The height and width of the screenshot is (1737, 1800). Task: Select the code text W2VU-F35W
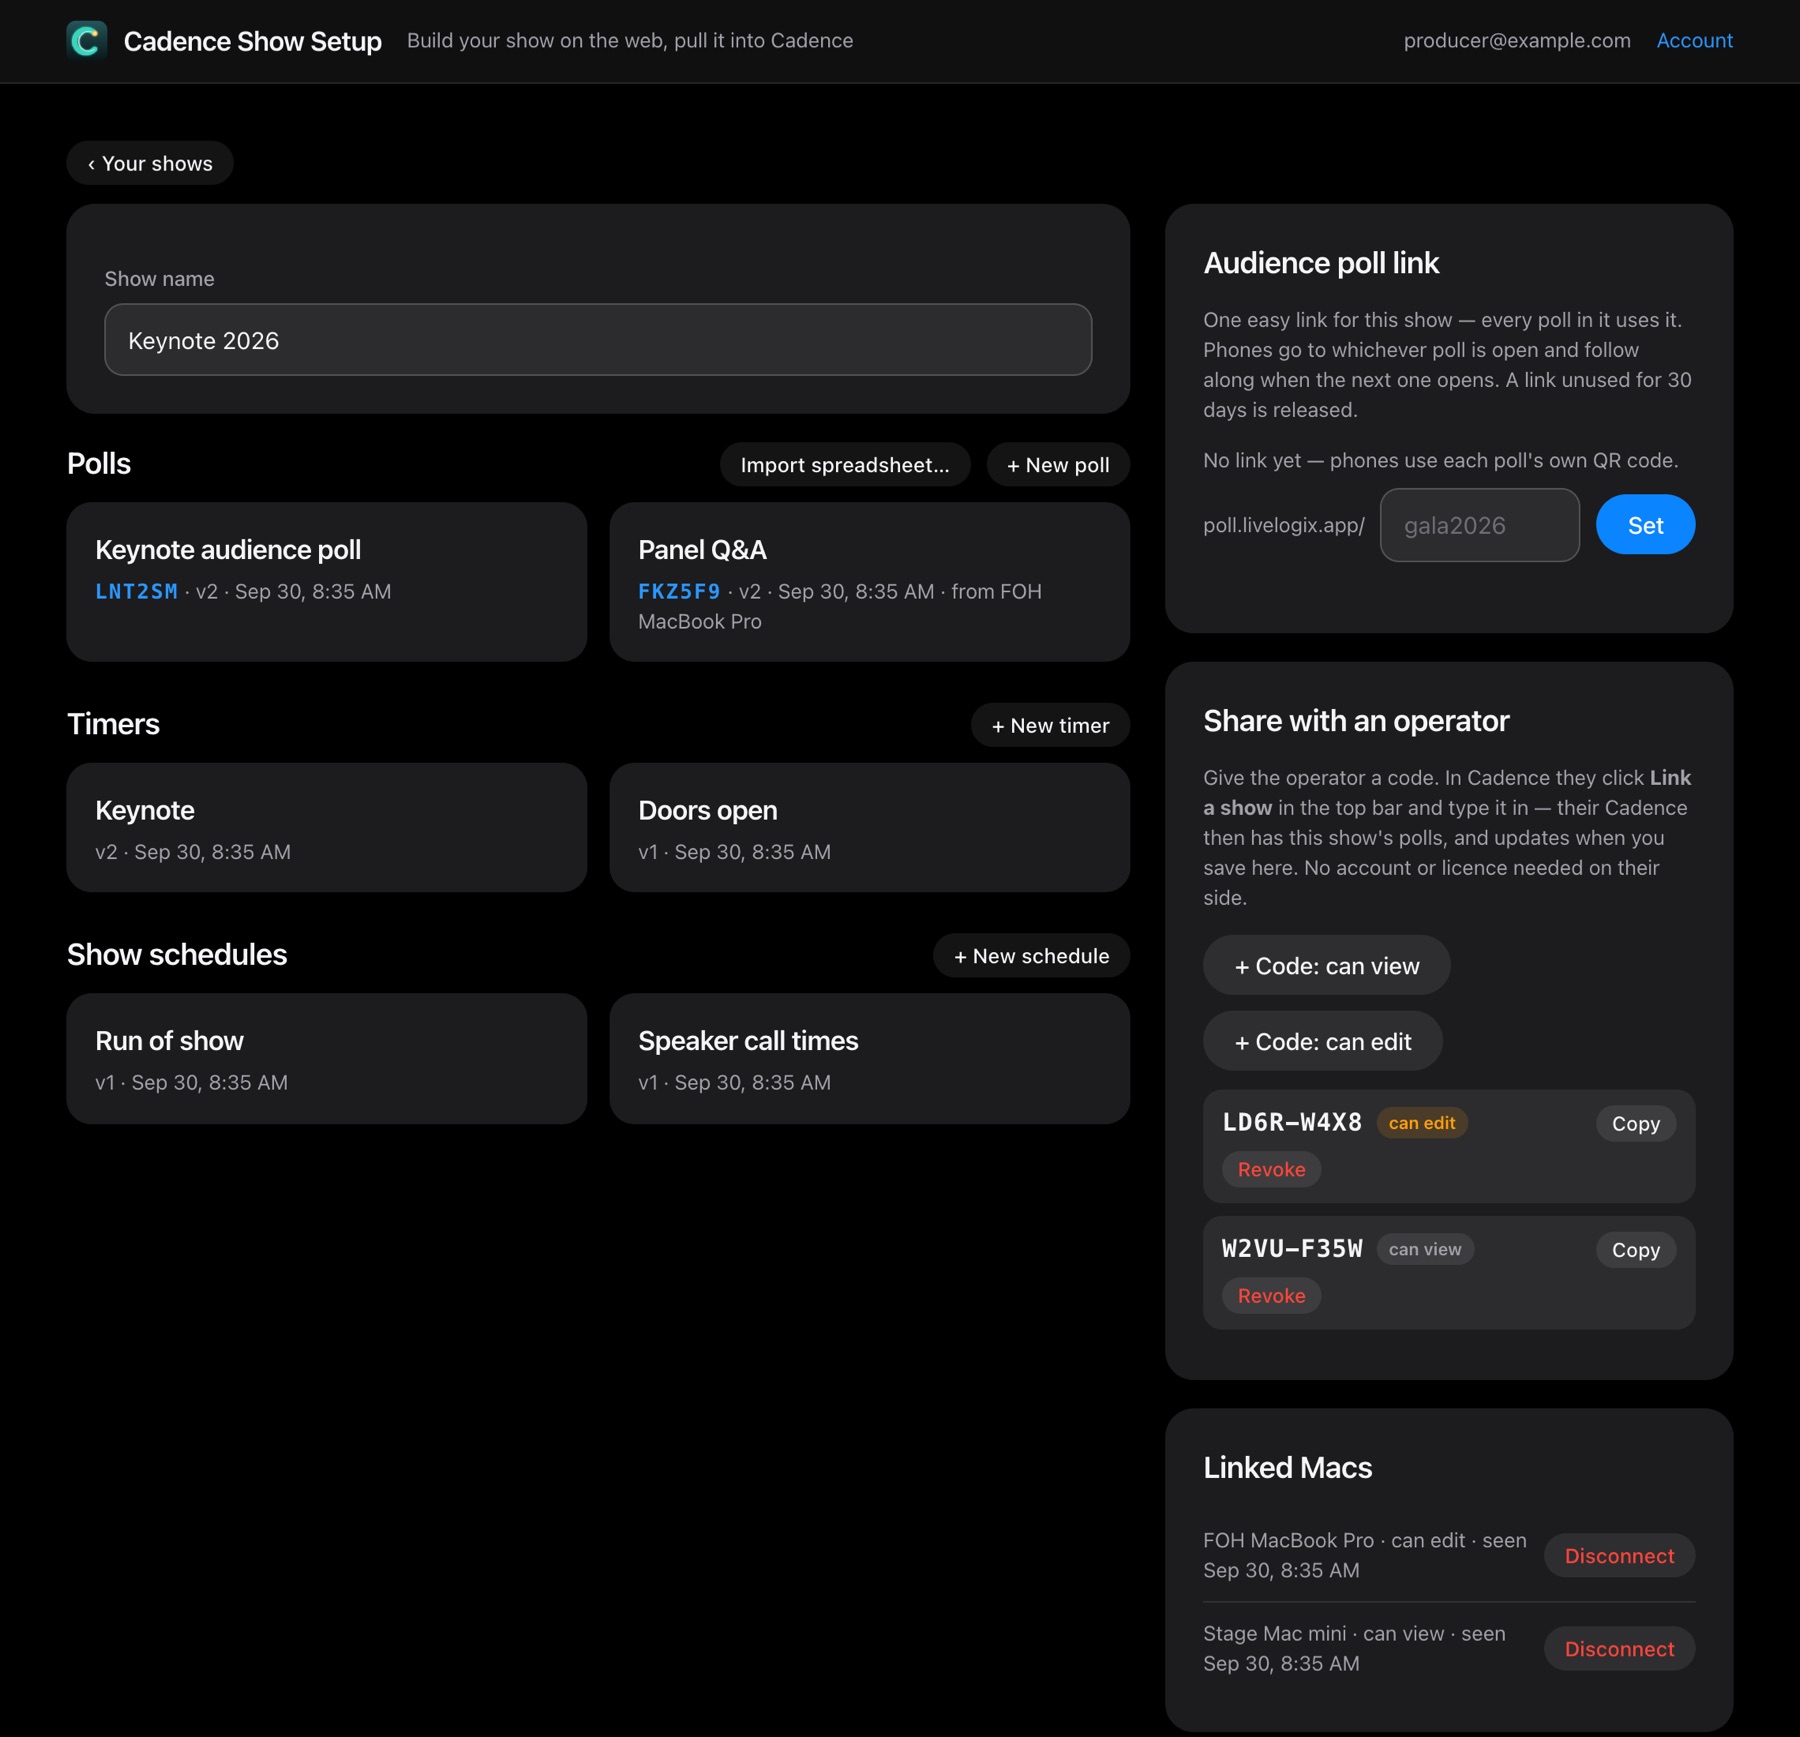coord(1292,1248)
